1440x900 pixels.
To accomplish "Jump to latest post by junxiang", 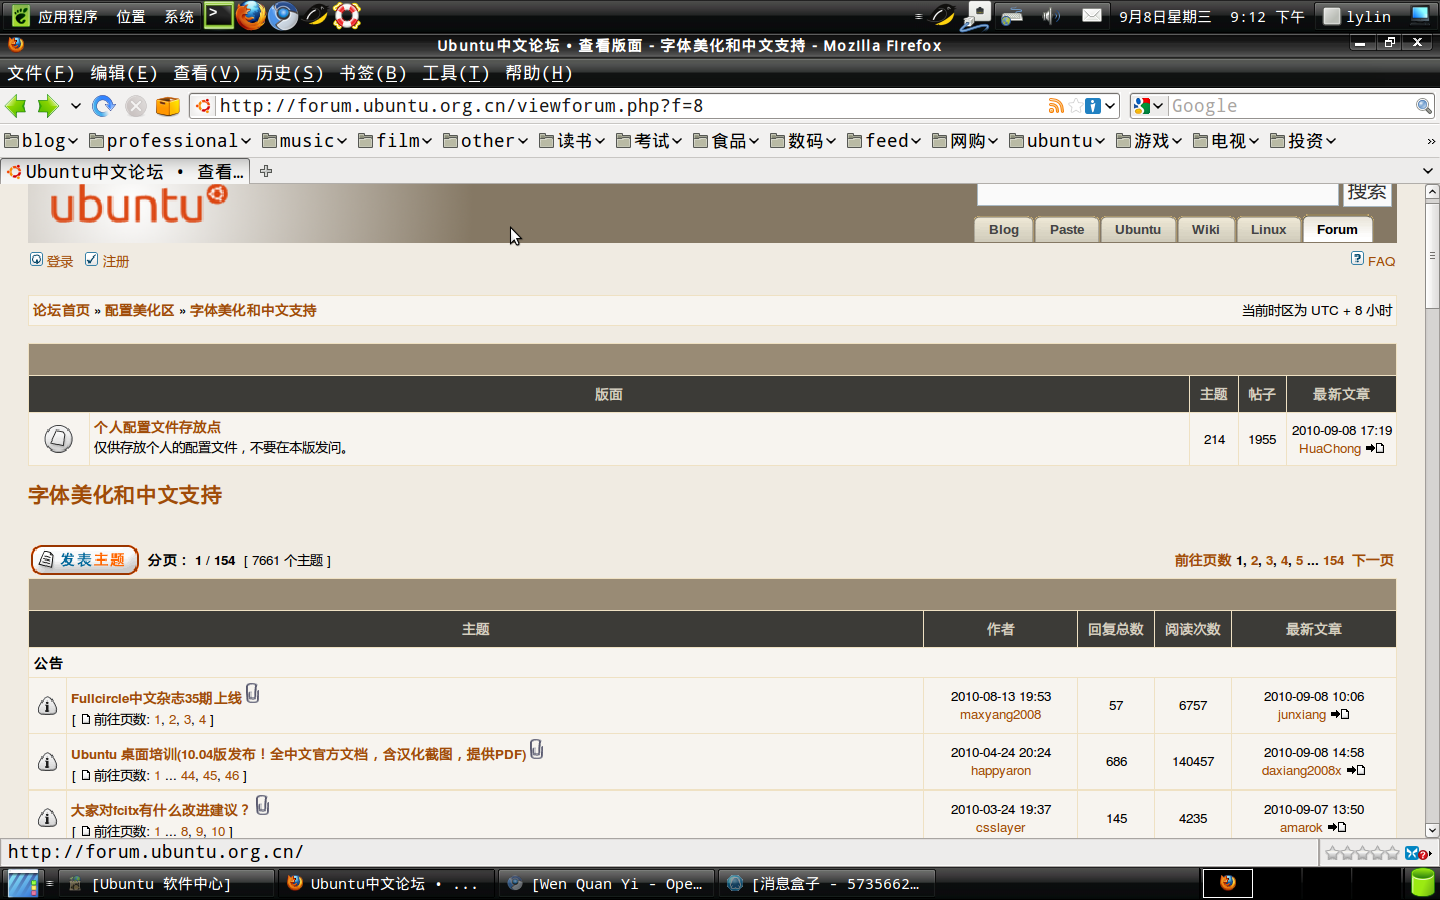I will pos(1340,714).
